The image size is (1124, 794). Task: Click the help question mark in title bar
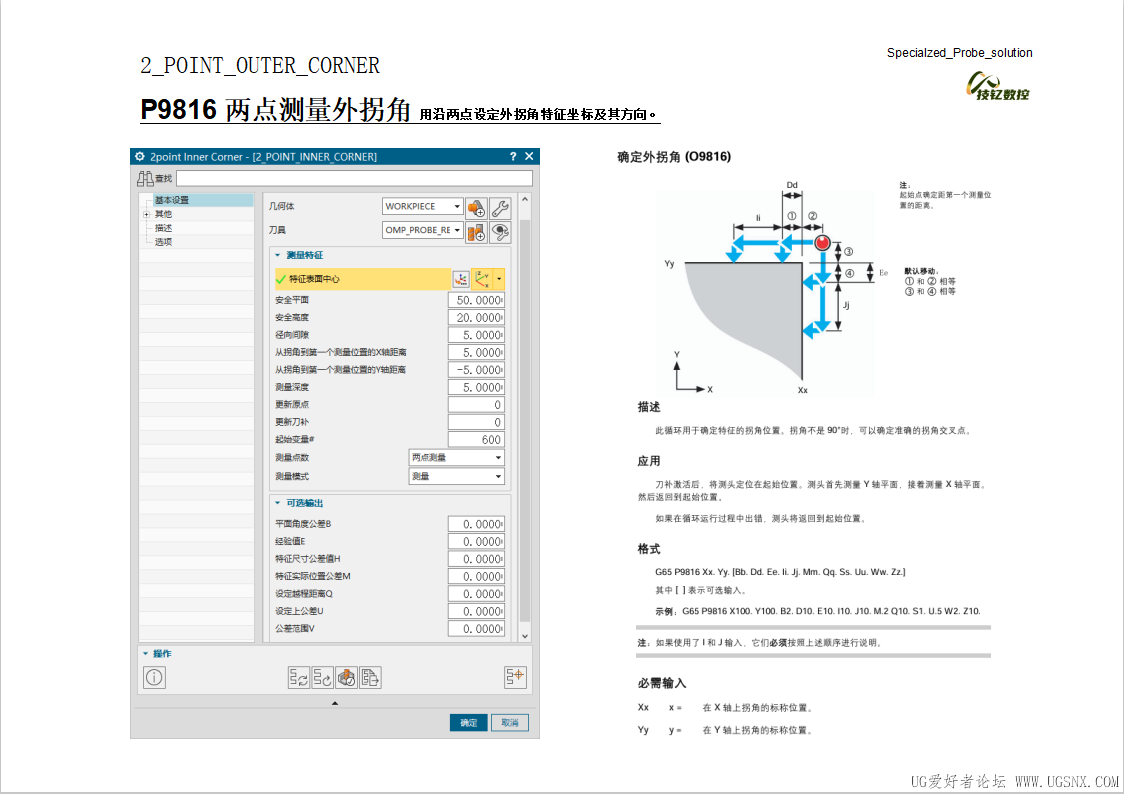(513, 156)
